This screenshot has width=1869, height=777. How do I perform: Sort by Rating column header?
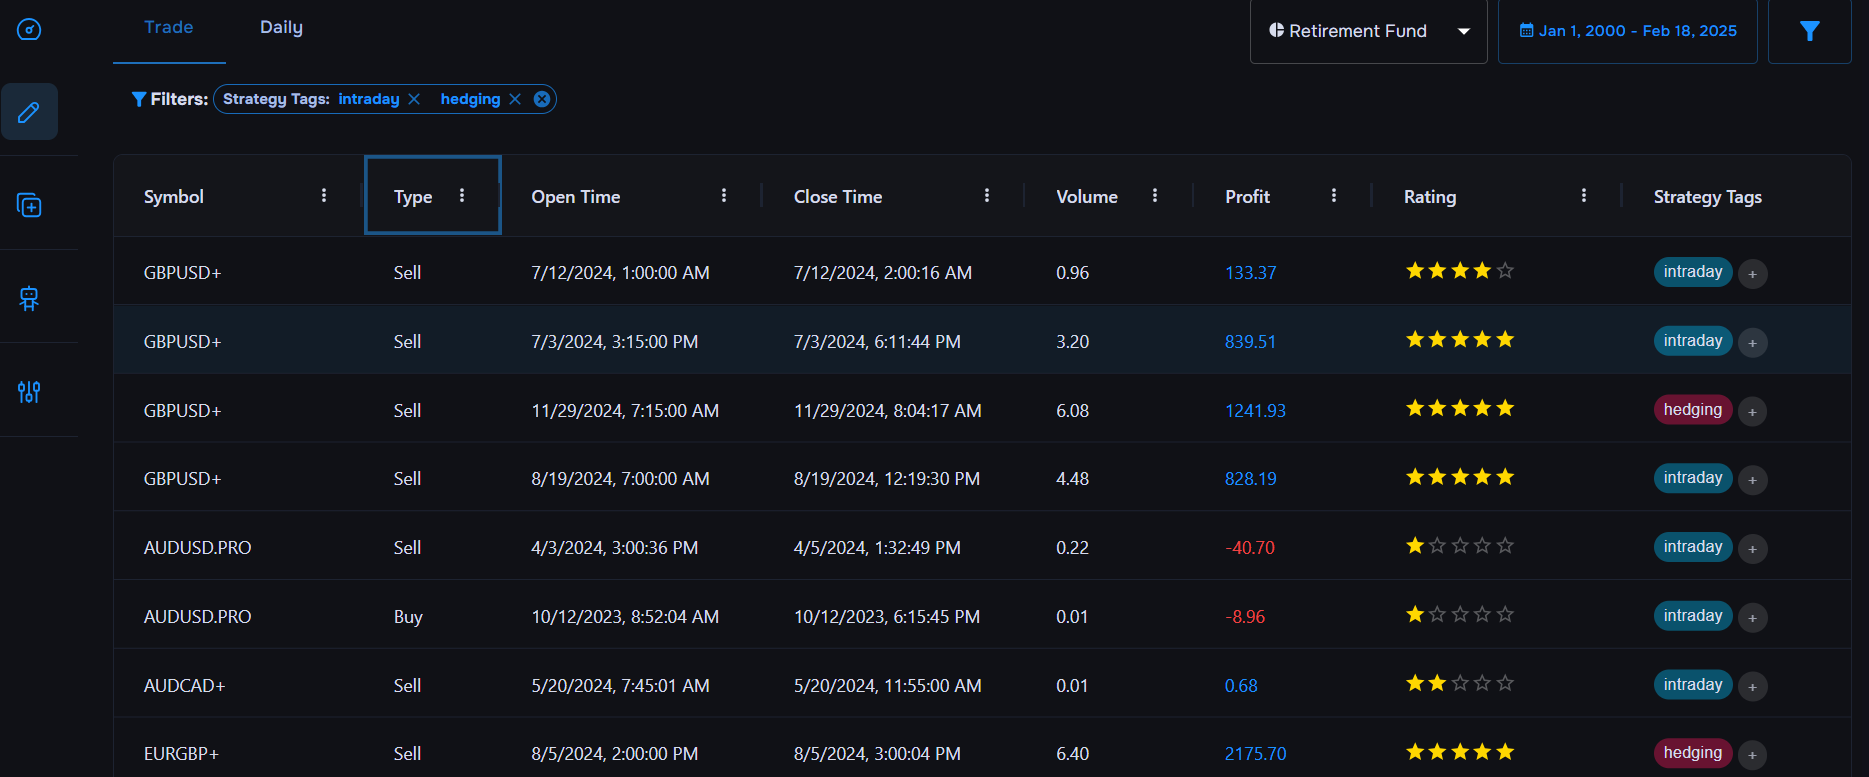coord(1430,197)
